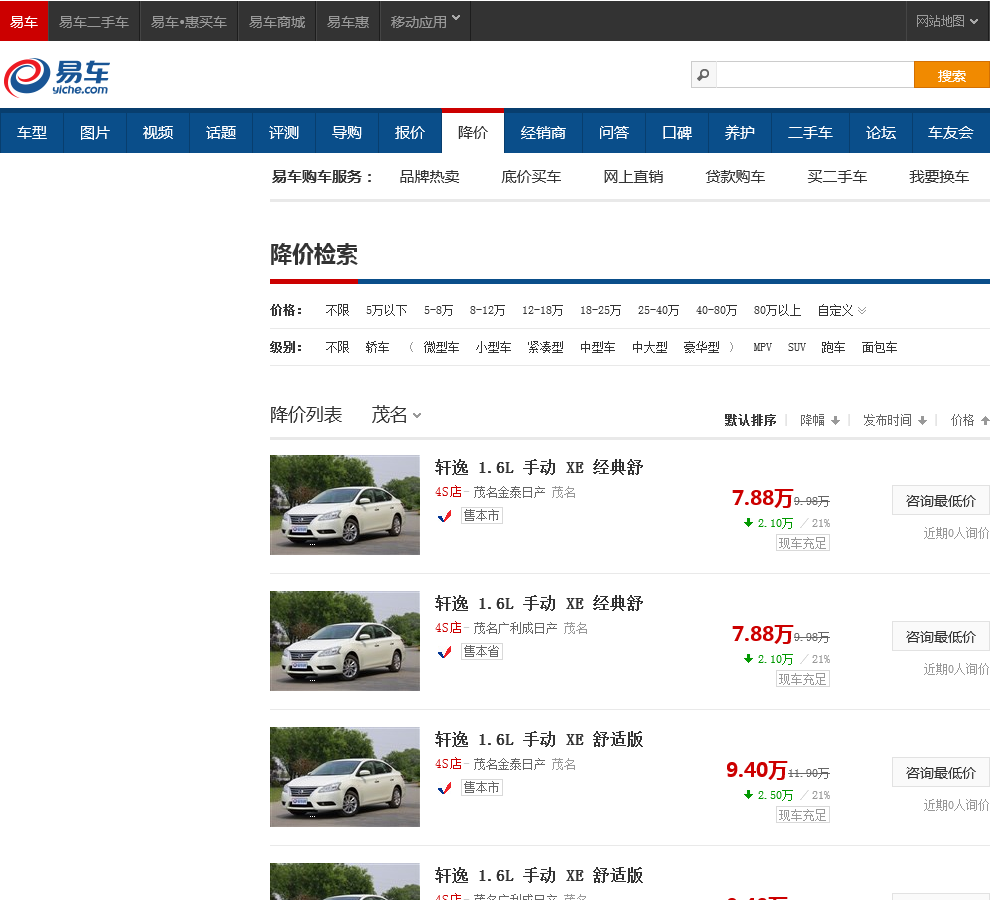Open the first 轩逸 car thumbnail

[x=345, y=505]
